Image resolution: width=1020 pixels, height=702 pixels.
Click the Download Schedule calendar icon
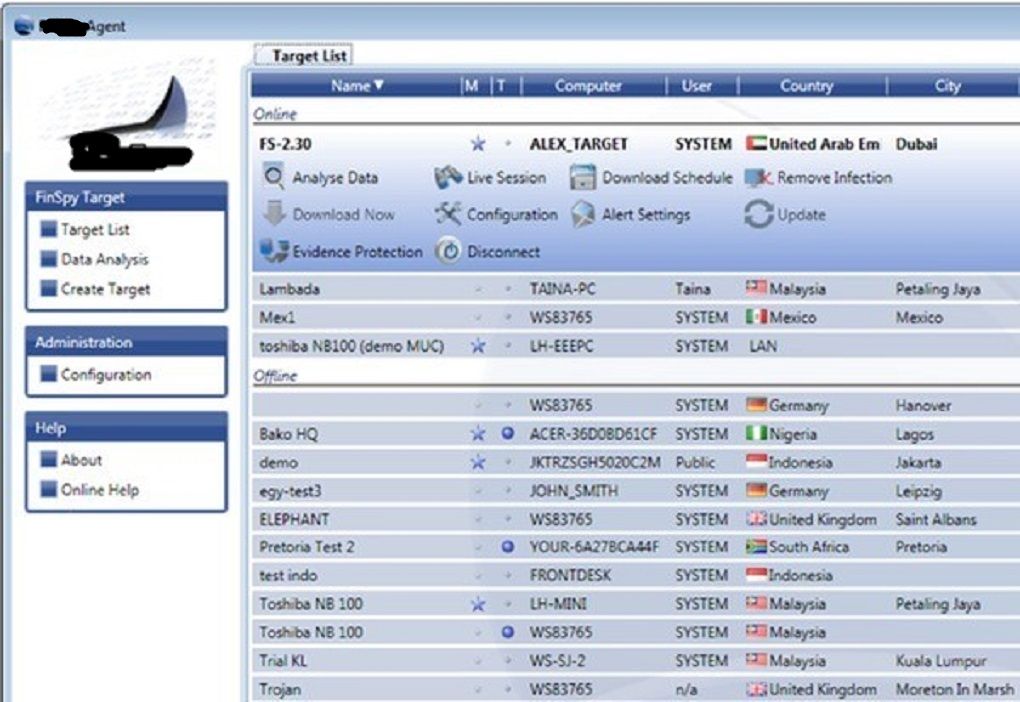(x=583, y=177)
